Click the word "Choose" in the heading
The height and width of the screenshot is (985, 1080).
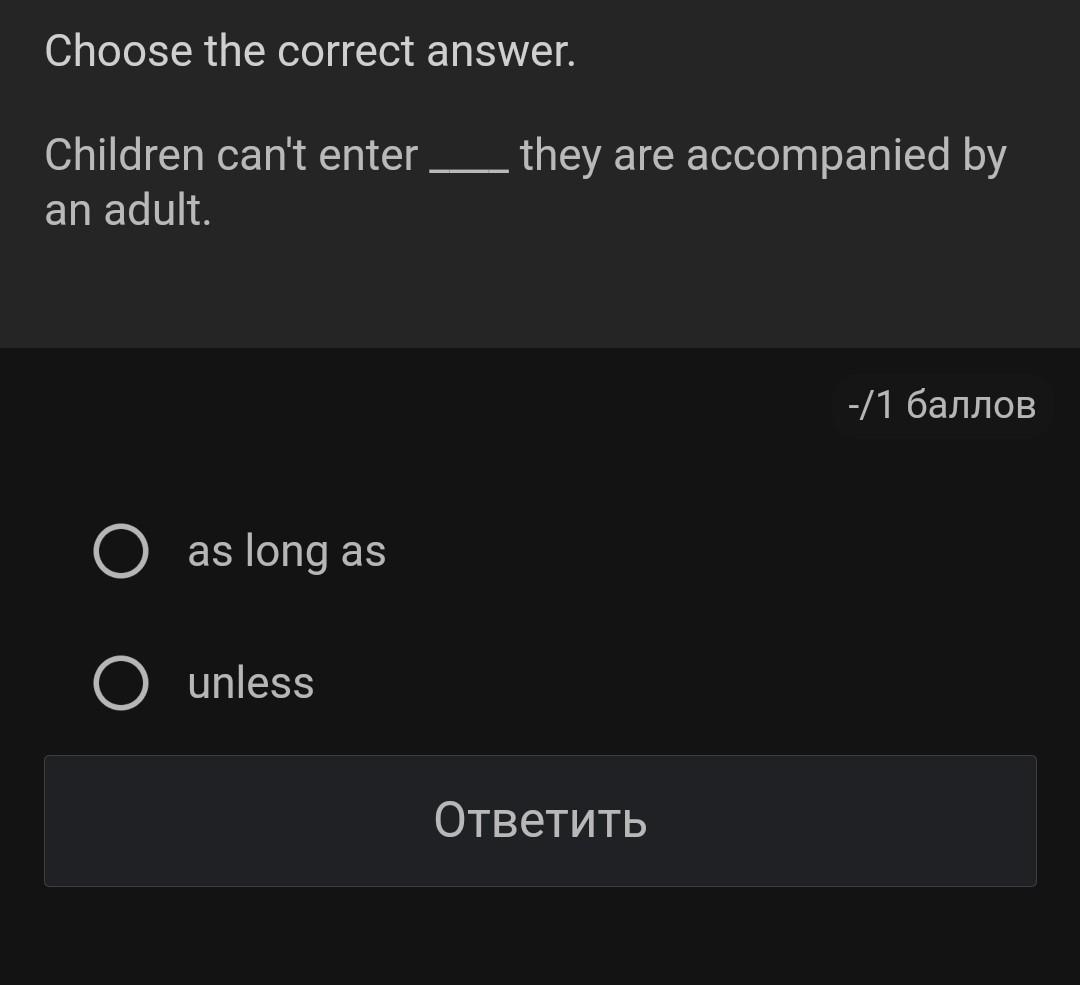[118, 51]
